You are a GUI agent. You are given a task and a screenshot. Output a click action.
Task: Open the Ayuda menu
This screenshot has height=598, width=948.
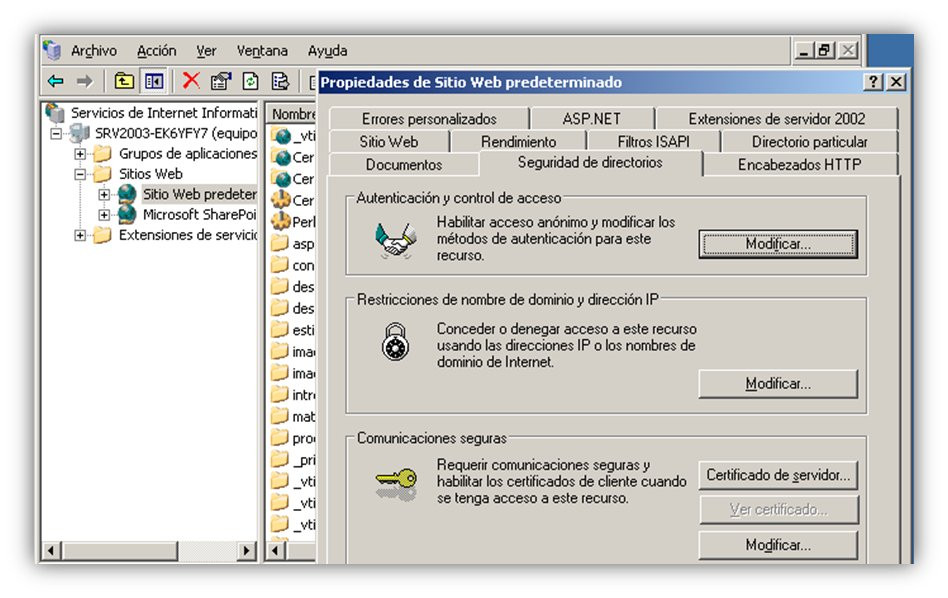(327, 51)
